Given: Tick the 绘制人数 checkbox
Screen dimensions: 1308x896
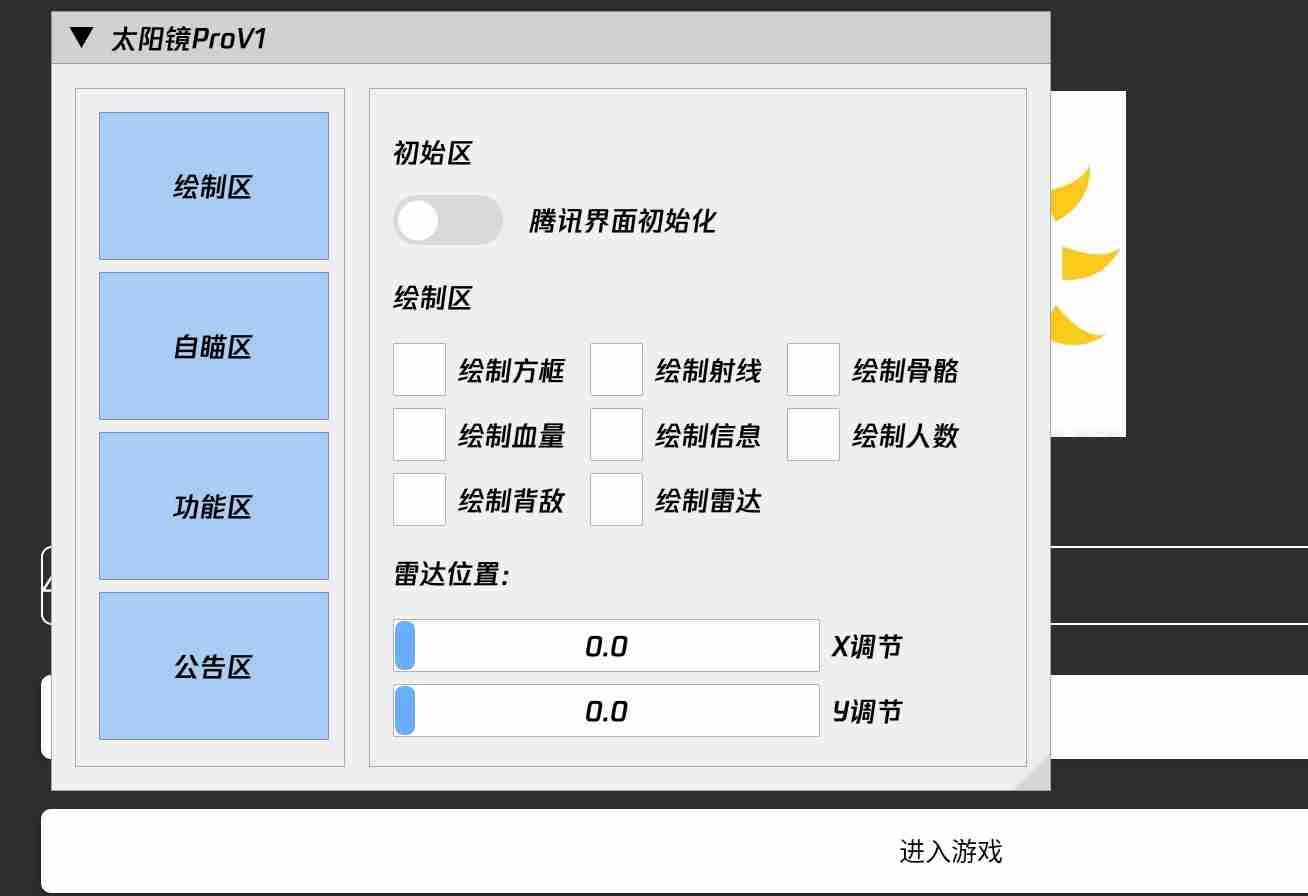Looking at the screenshot, I should pos(813,435).
